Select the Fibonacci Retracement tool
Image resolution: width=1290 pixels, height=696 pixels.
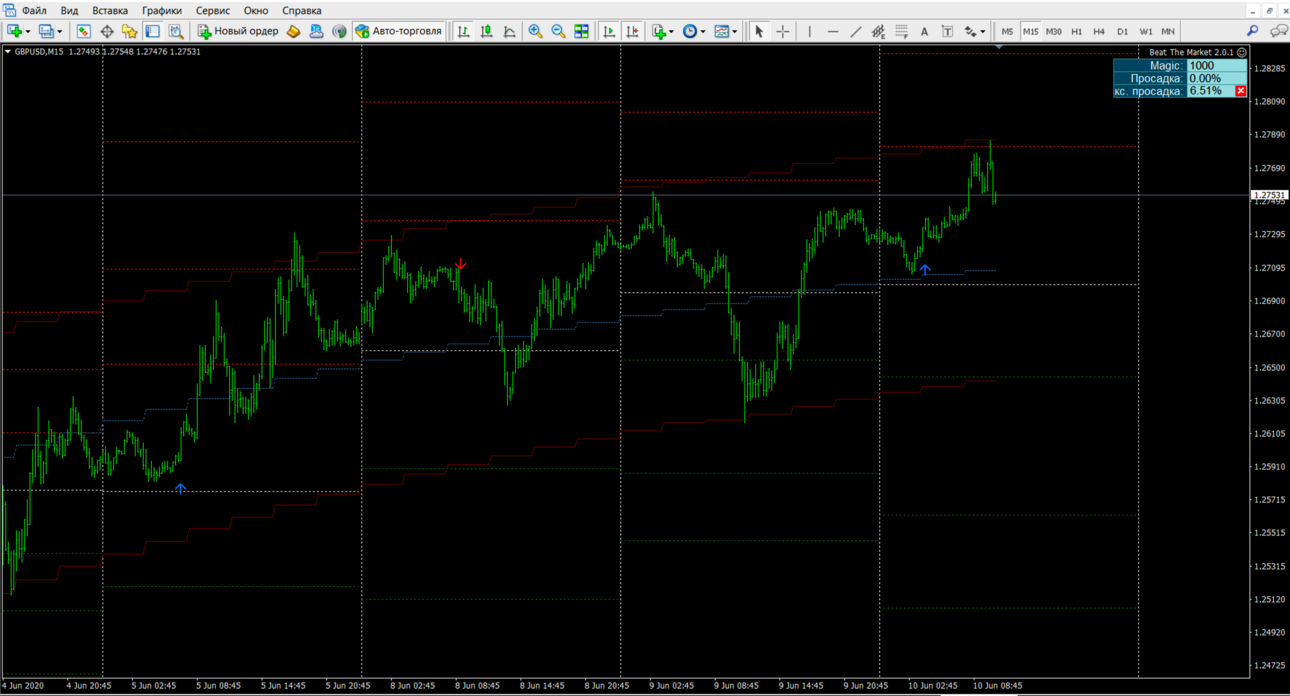901,31
